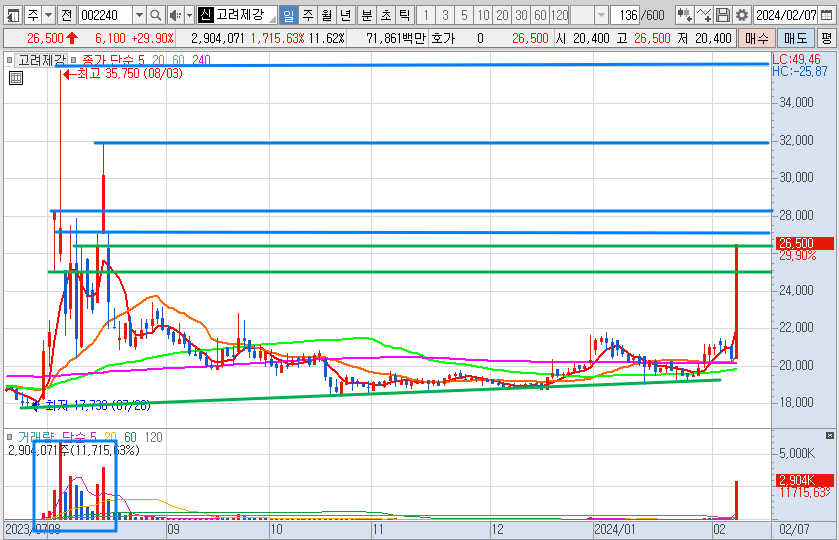Expand the stock code history dropdown
The image size is (839, 540).
coord(139,15)
